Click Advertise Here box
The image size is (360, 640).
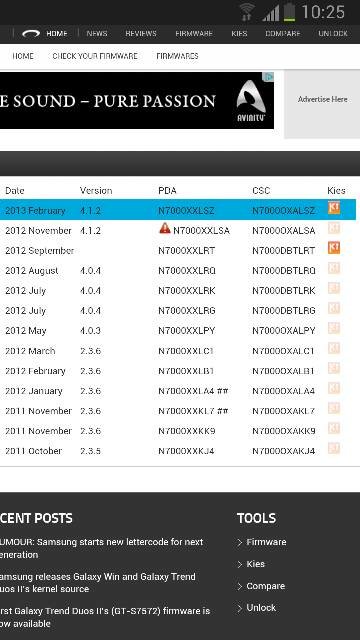click(x=322, y=104)
